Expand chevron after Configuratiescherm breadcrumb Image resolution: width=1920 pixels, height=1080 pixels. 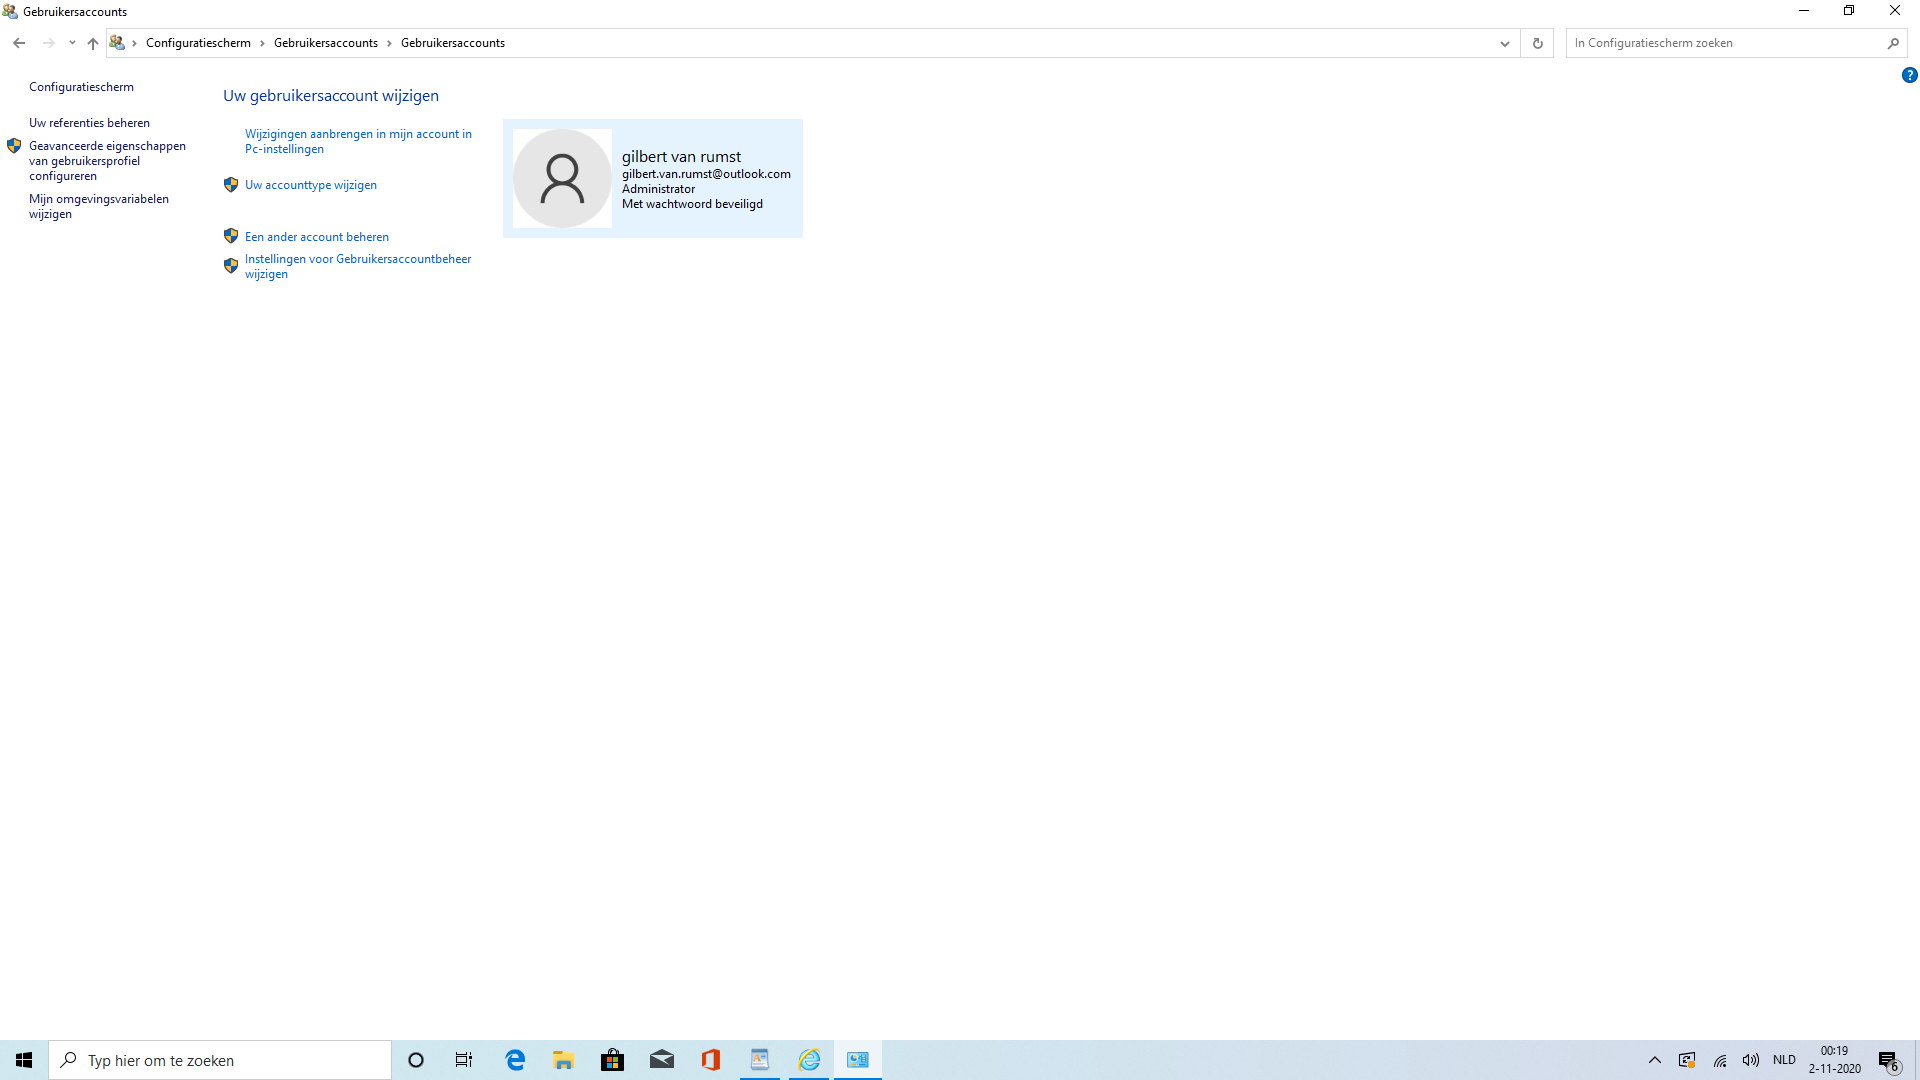[262, 43]
